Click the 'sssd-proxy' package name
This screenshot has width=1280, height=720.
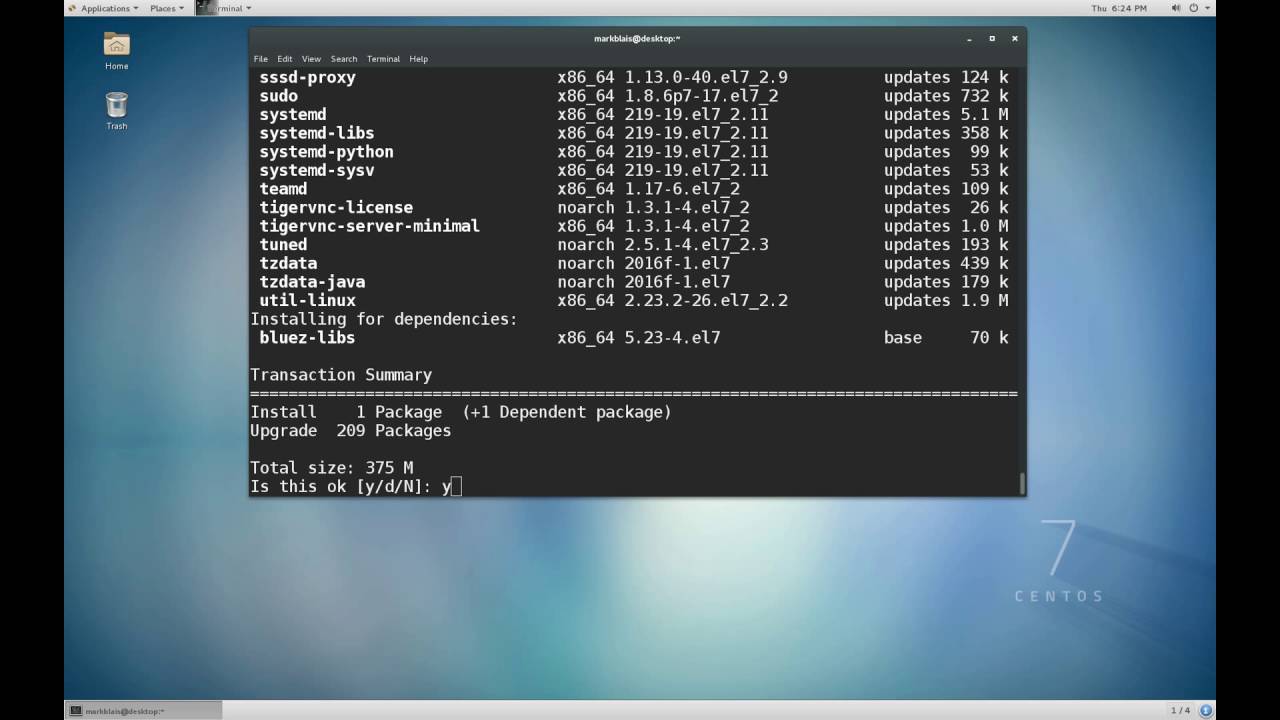tap(308, 78)
